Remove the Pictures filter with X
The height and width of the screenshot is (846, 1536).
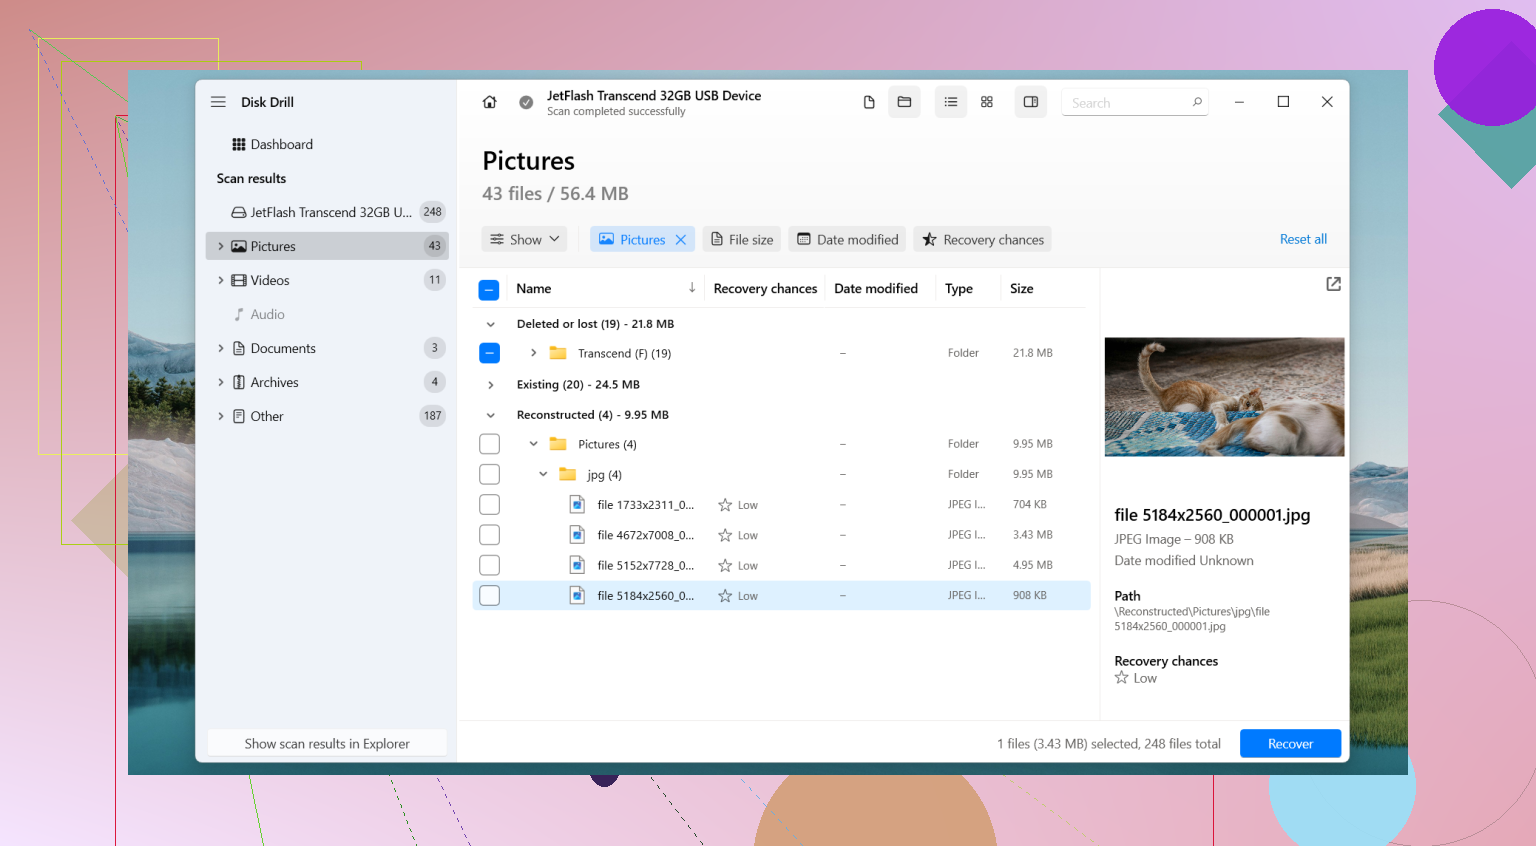pyautogui.click(x=681, y=240)
